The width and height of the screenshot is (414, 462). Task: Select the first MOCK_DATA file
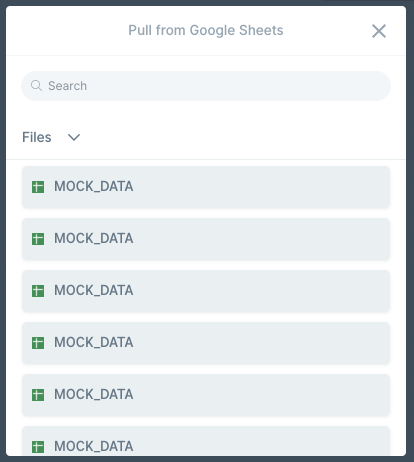point(206,187)
